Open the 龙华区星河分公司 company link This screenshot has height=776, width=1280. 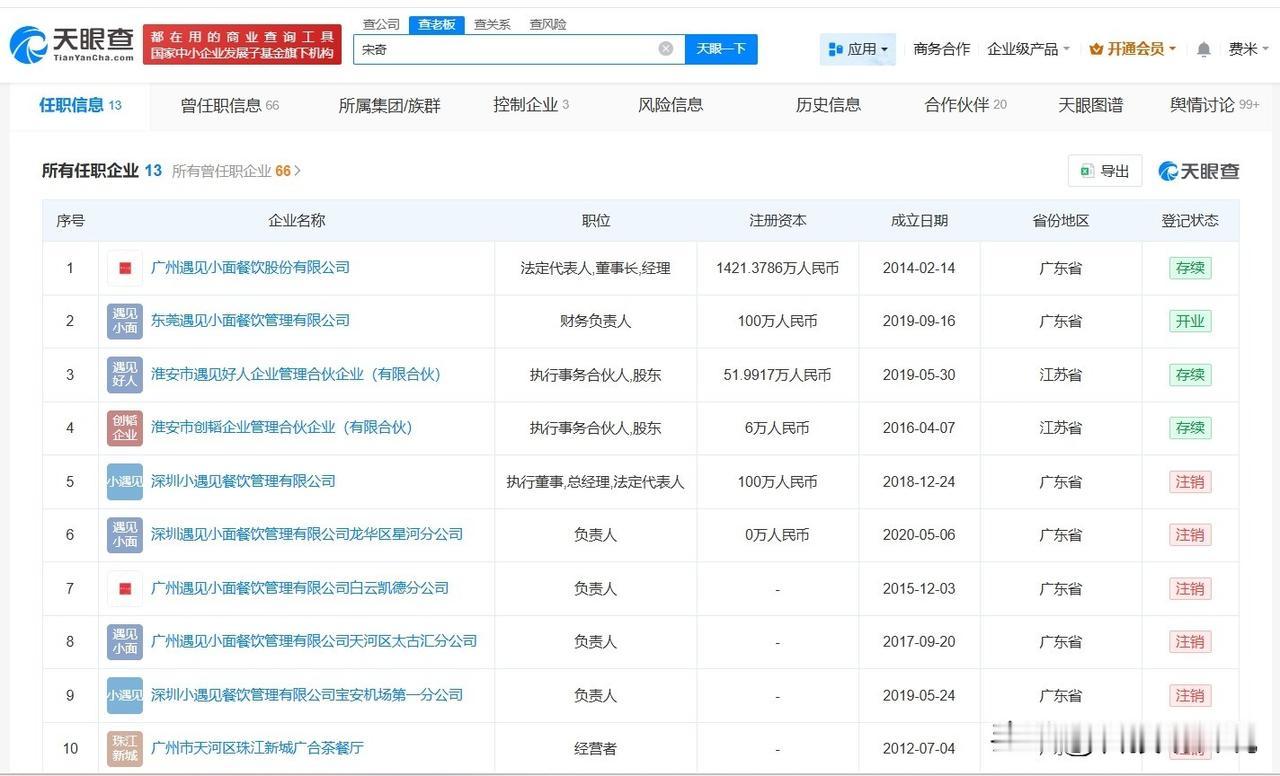(x=307, y=534)
